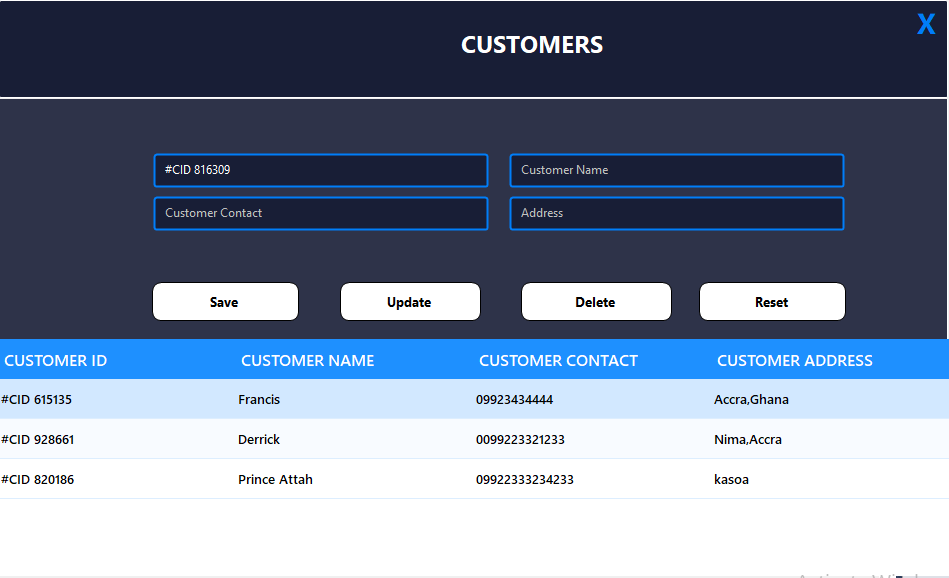The height and width of the screenshot is (578, 949).
Task: Click the CUSTOMER ADDRESS column header
Action: (x=794, y=360)
